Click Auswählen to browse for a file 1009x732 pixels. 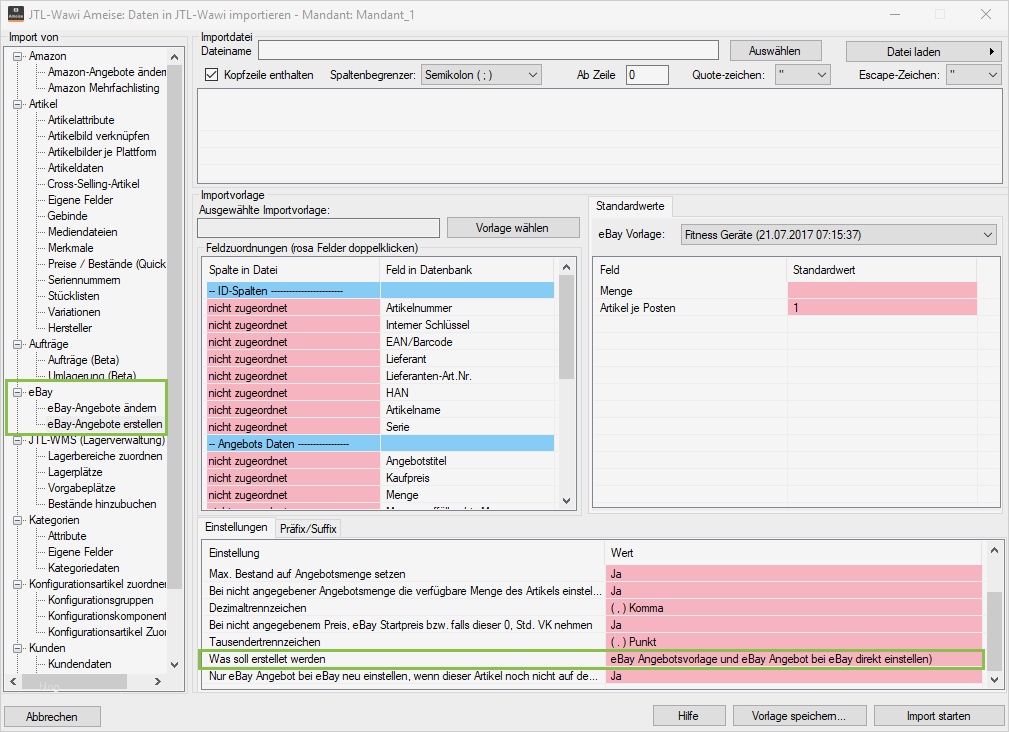[772, 49]
